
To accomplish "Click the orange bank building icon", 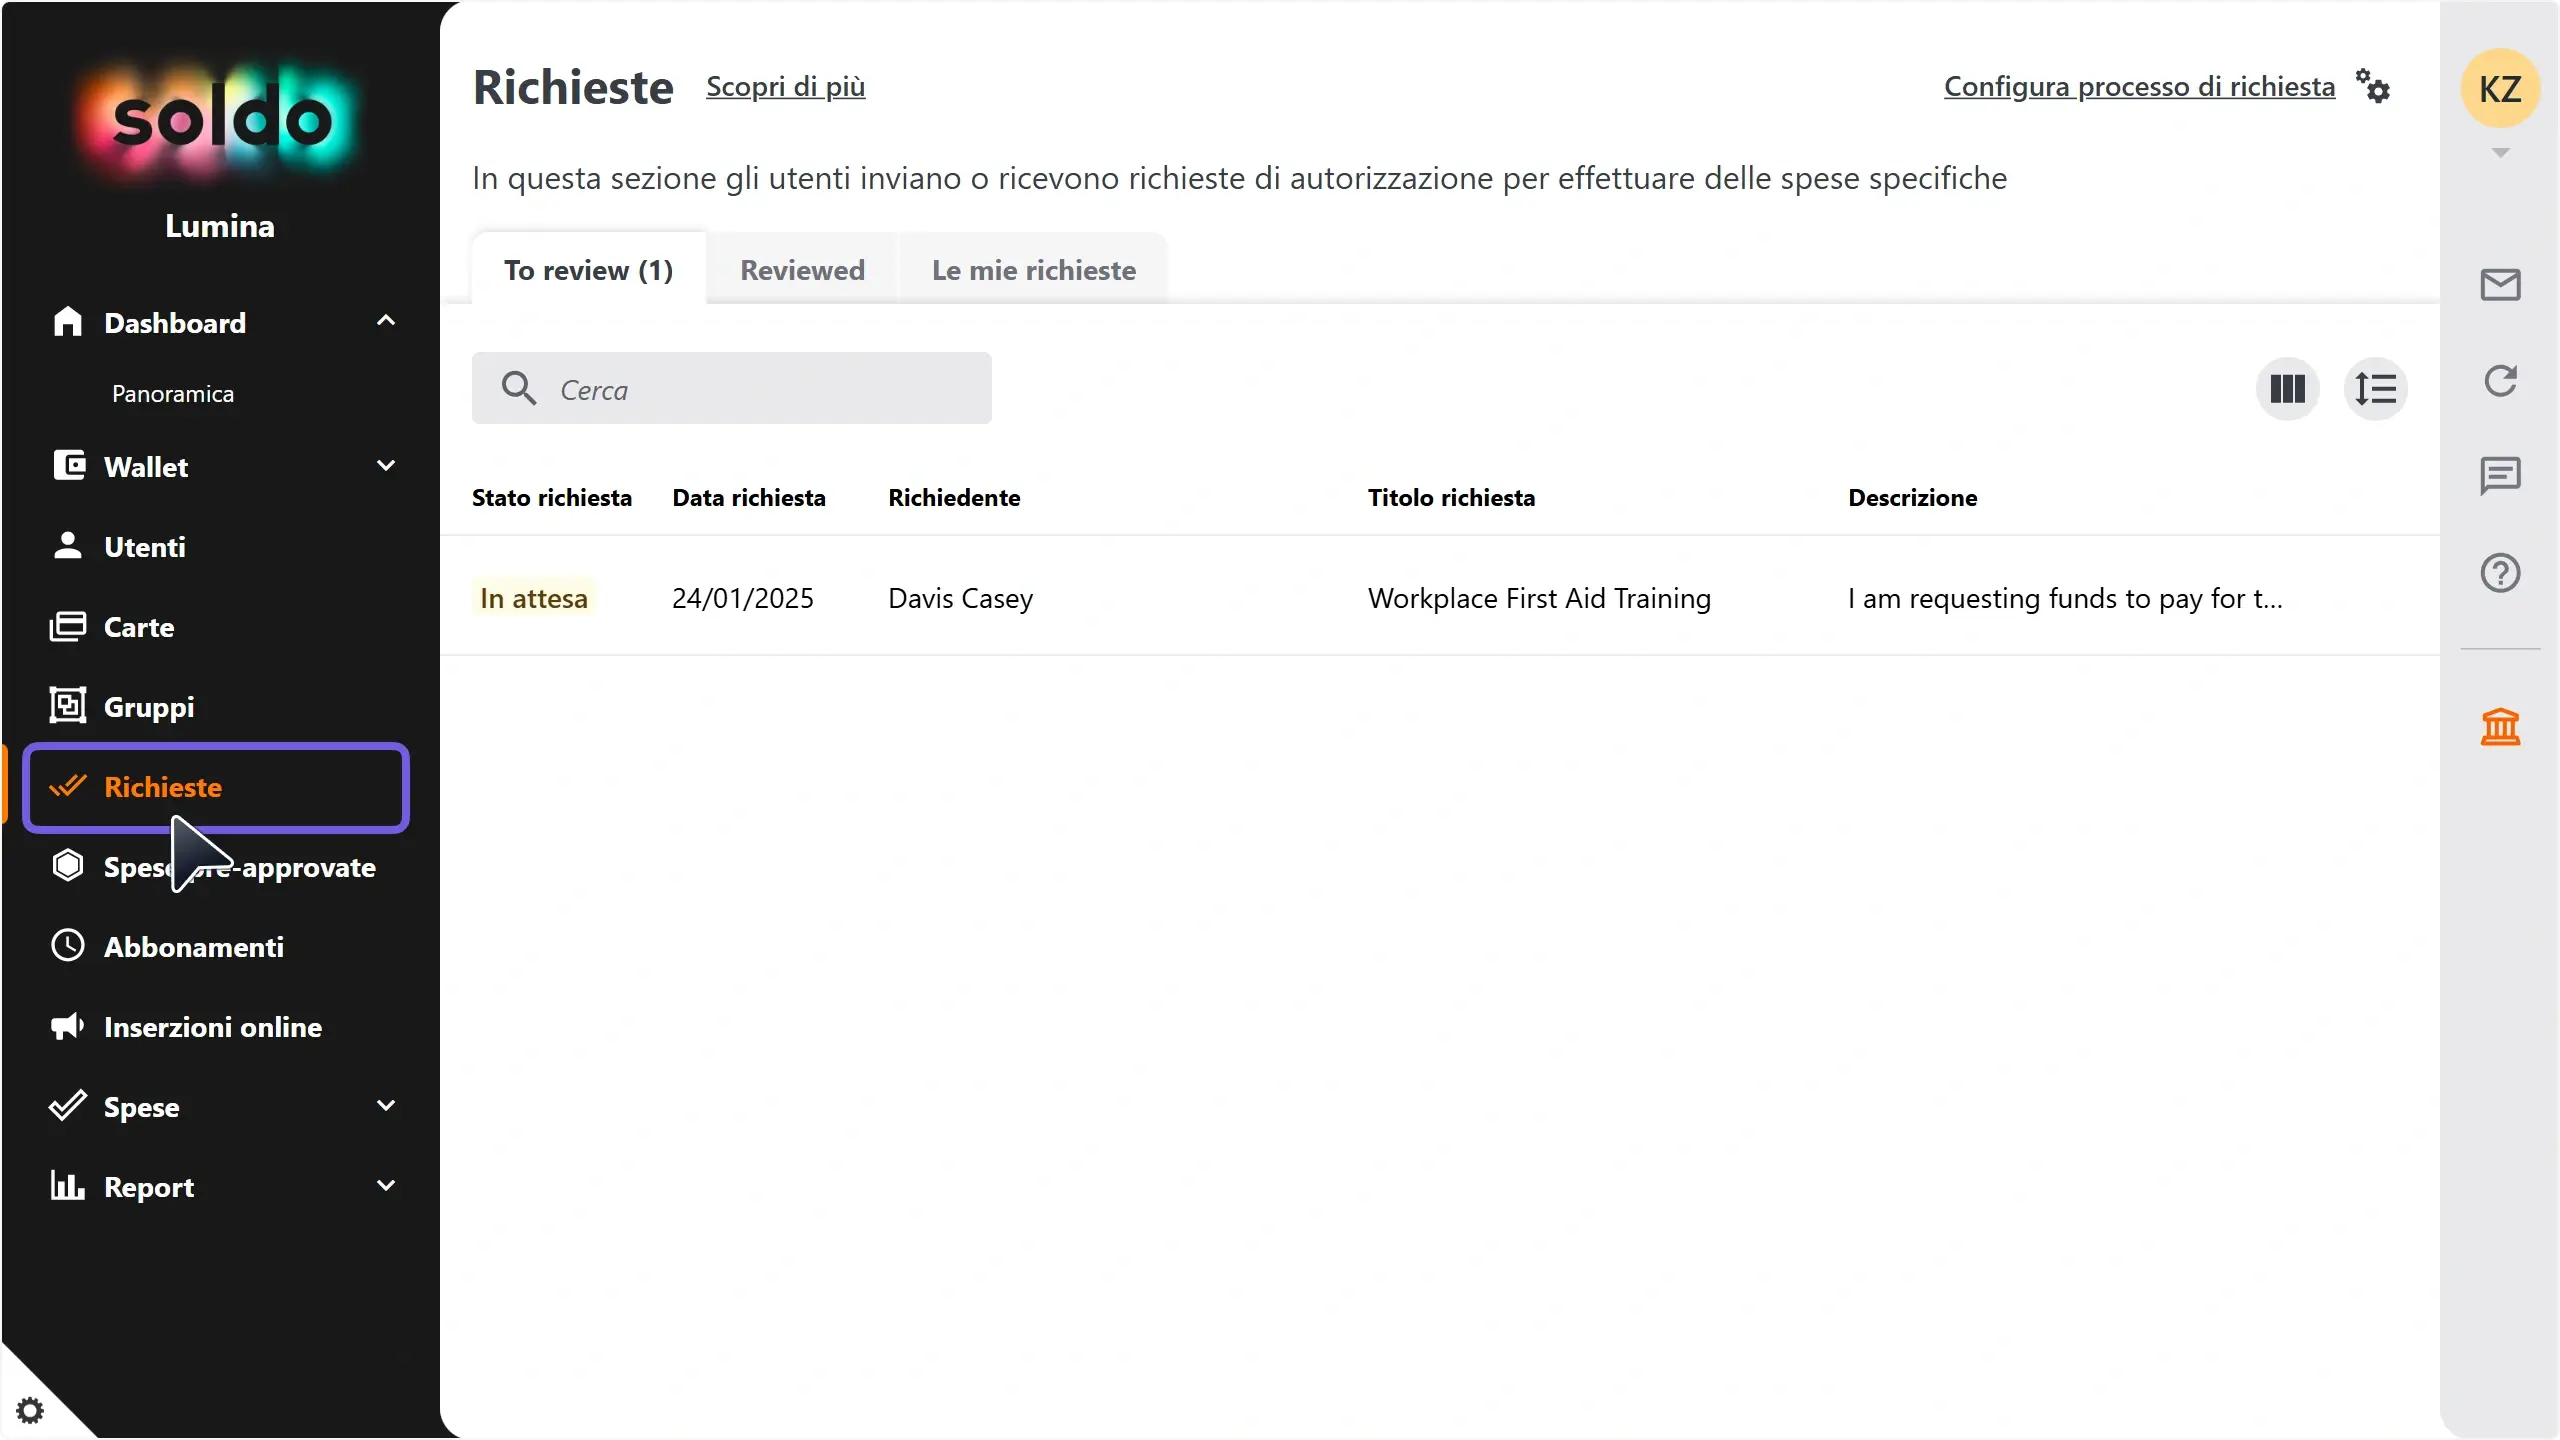I will point(2500,727).
